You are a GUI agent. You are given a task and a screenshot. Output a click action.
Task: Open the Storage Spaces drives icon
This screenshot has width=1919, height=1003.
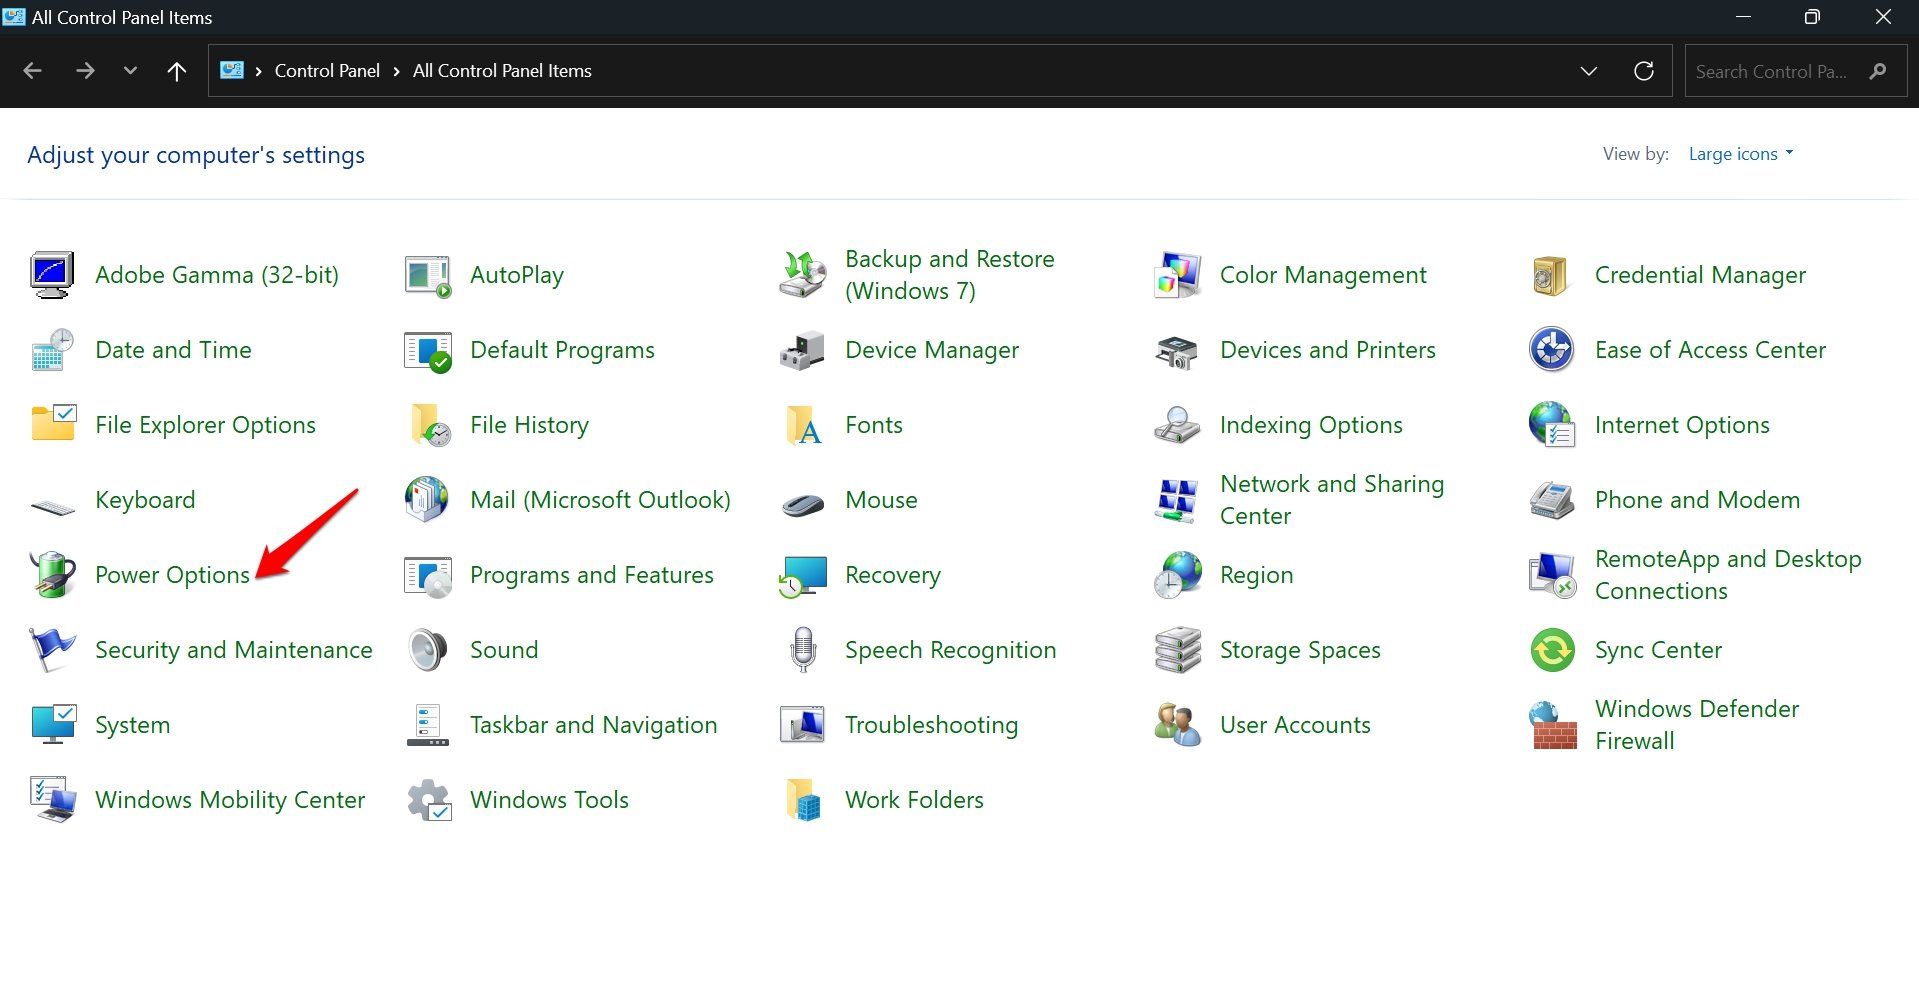click(x=1178, y=650)
